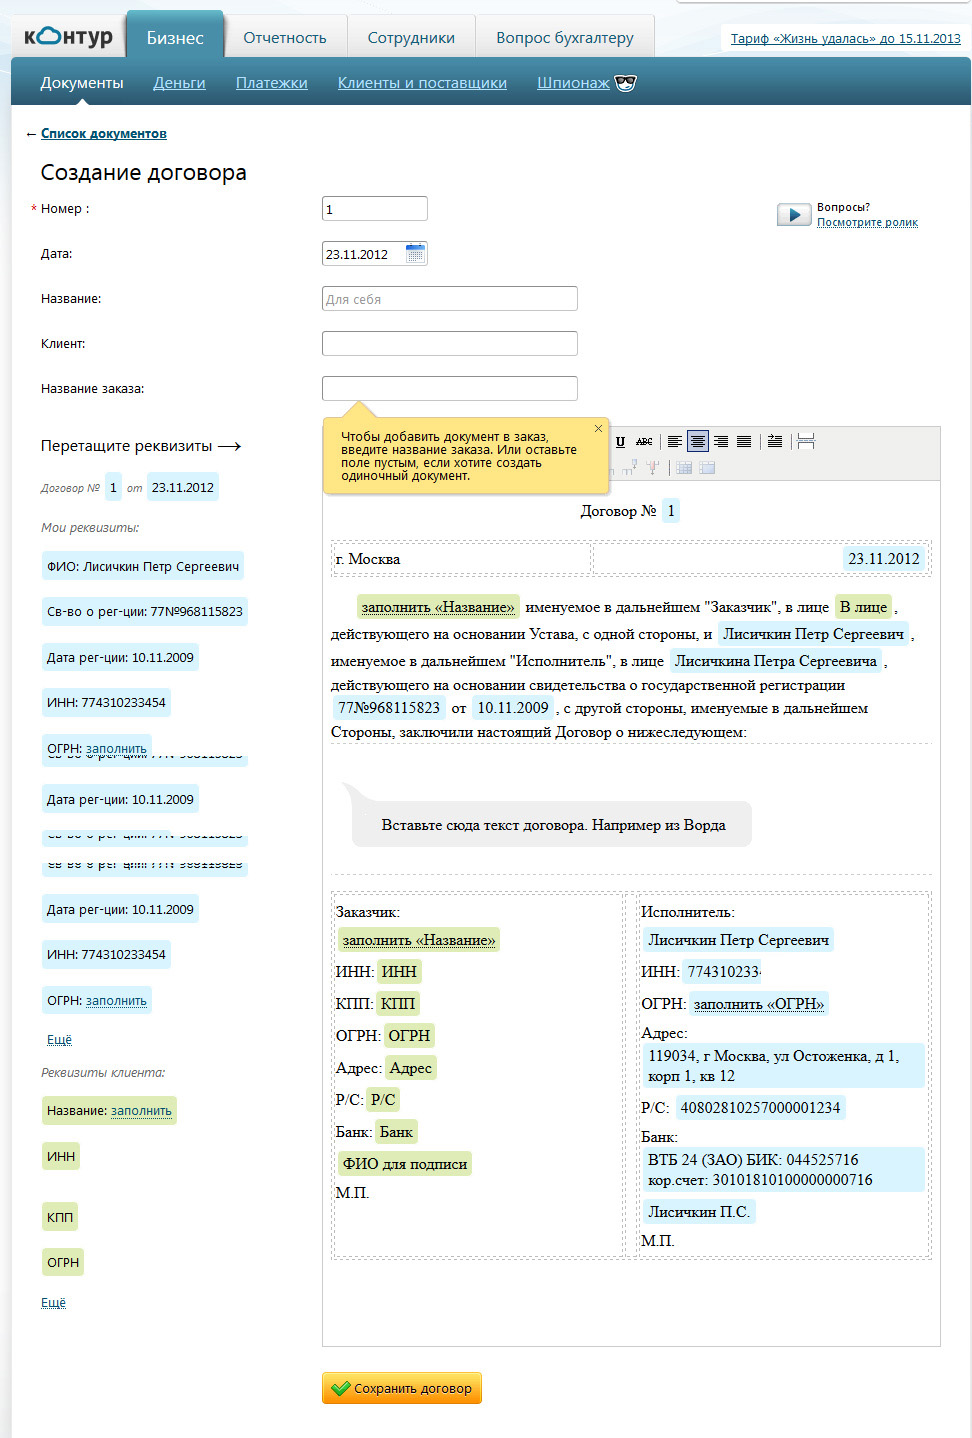Justify text in editor toolbar
The height and width of the screenshot is (1438, 972).
pos(744,442)
